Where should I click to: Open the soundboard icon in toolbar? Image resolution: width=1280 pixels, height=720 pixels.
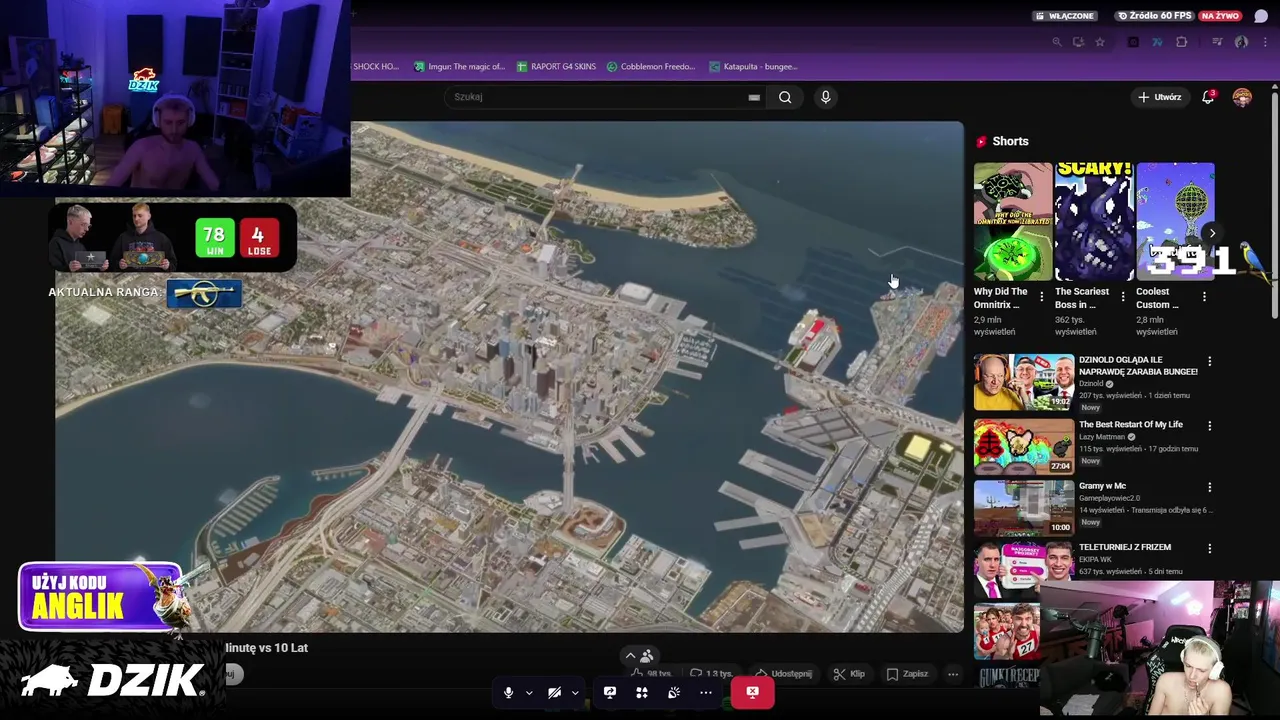673,692
